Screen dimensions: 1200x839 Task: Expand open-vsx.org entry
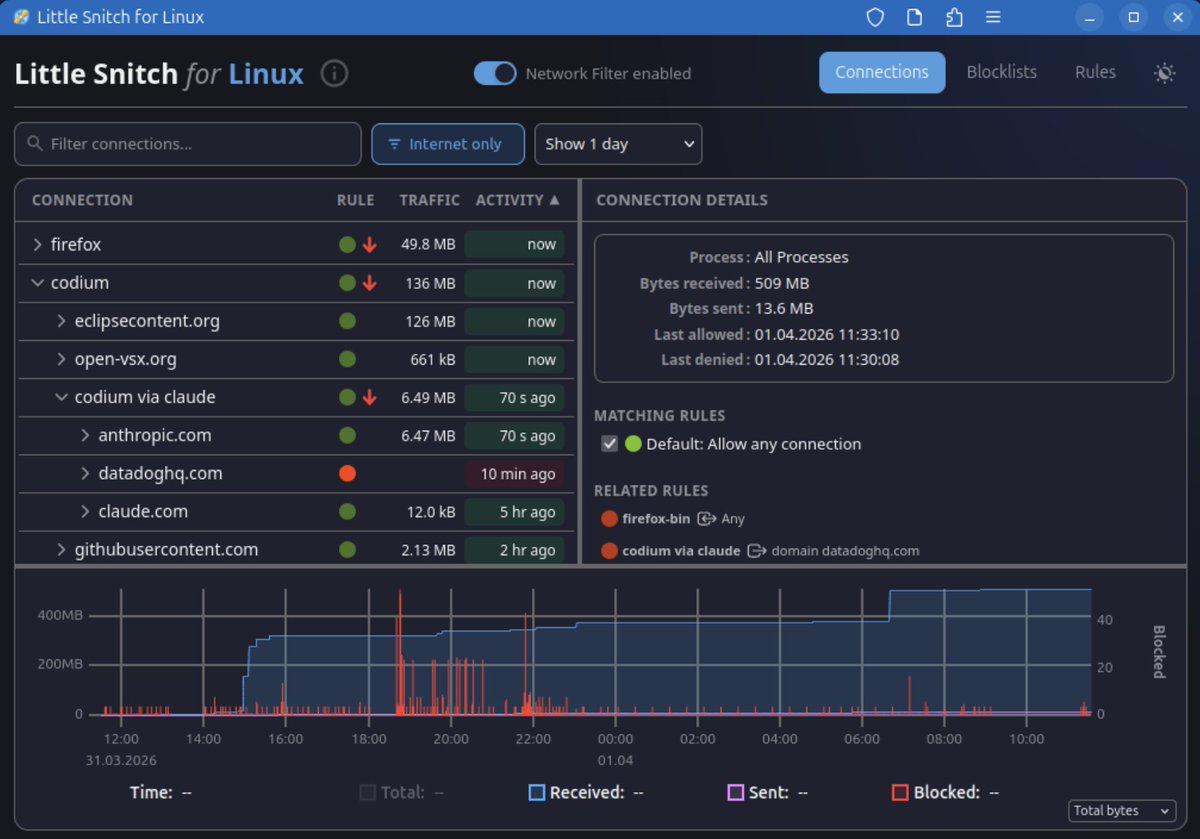pos(61,359)
